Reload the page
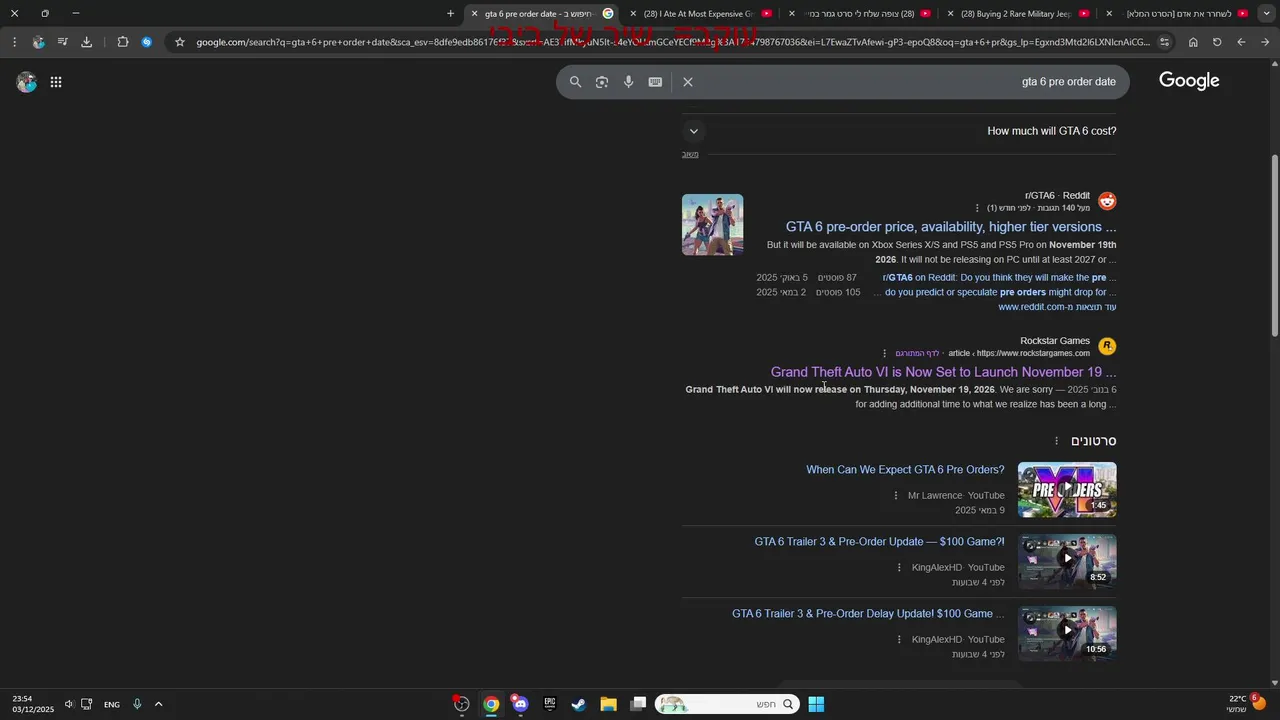This screenshot has height=720, width=1280. coord(1217,42)
